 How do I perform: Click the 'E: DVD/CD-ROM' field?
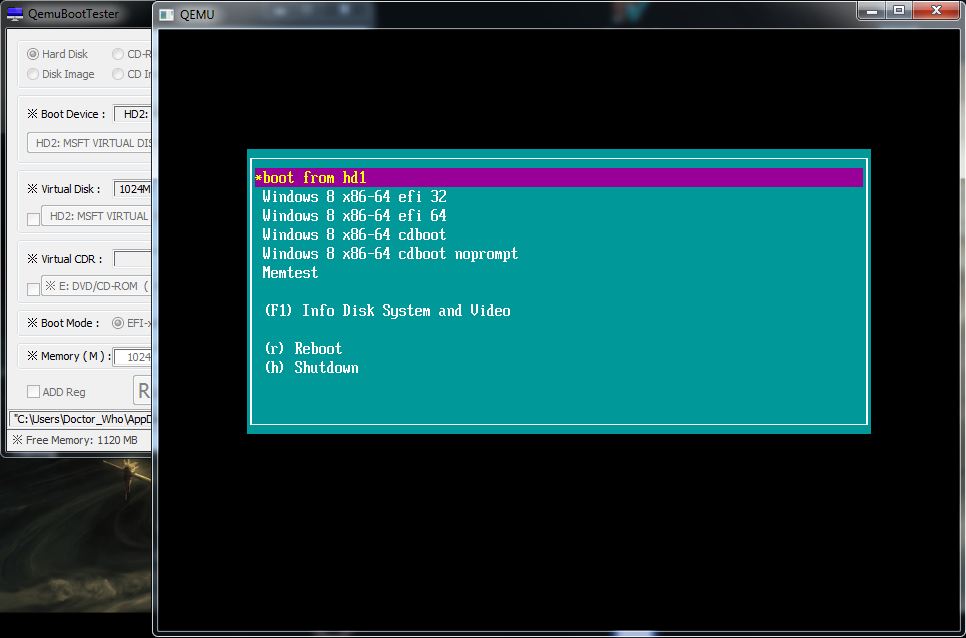point(97,286)
